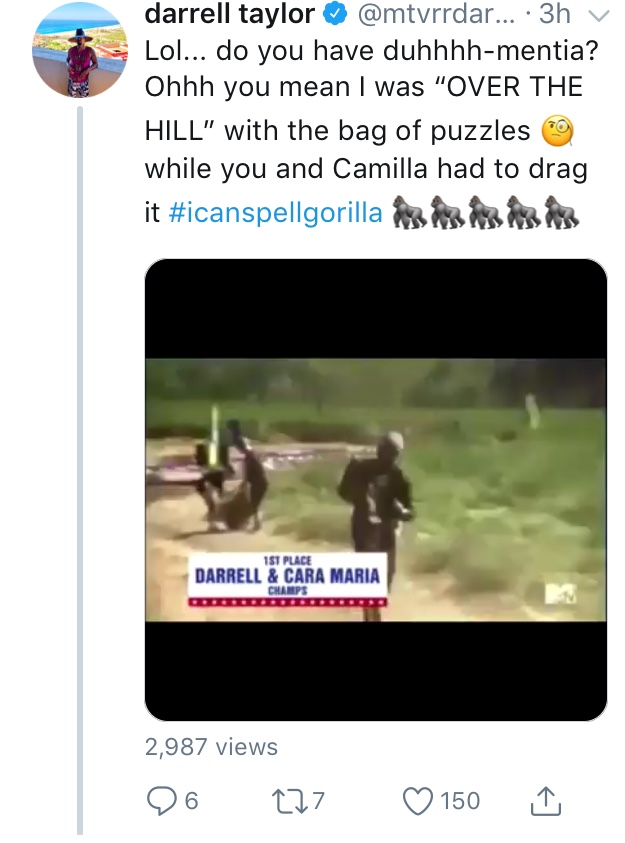Play the embedded Darrell & Cara Maria video

(x=376, y=490)
